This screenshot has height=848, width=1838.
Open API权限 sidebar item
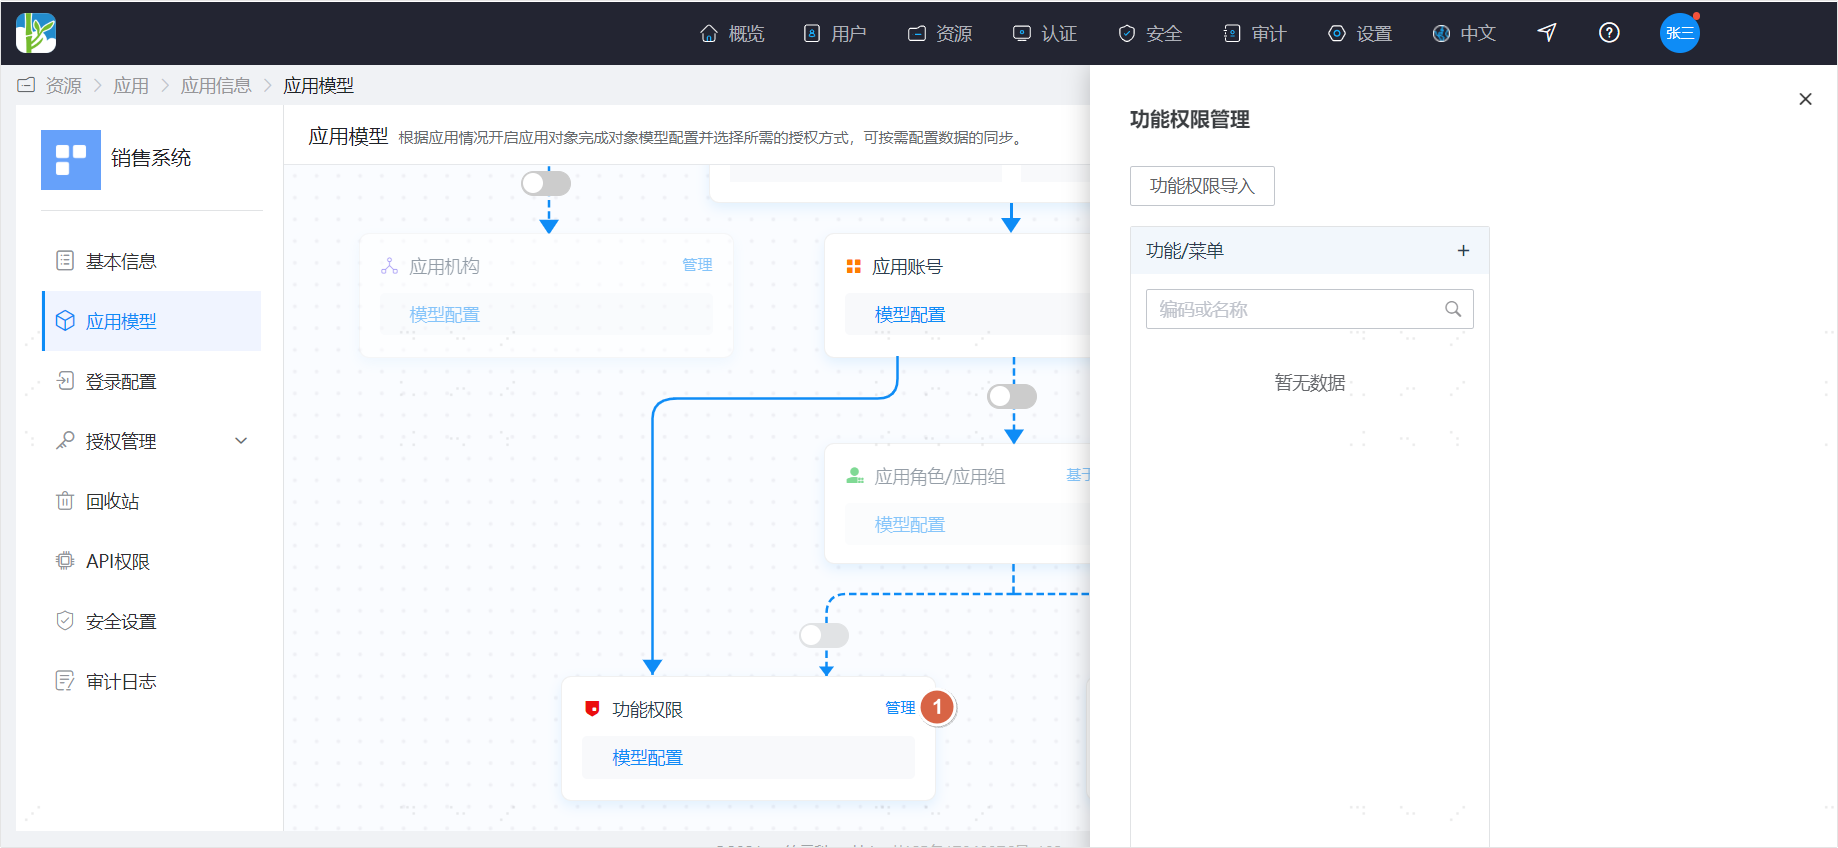pos(152,561)
